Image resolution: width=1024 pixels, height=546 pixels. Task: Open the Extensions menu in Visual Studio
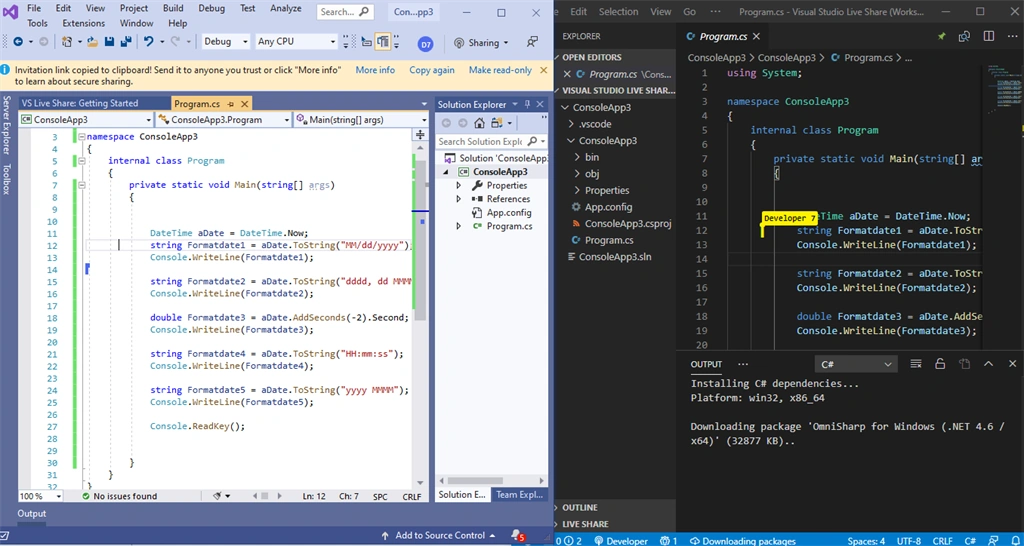click(x=84, y=23)
